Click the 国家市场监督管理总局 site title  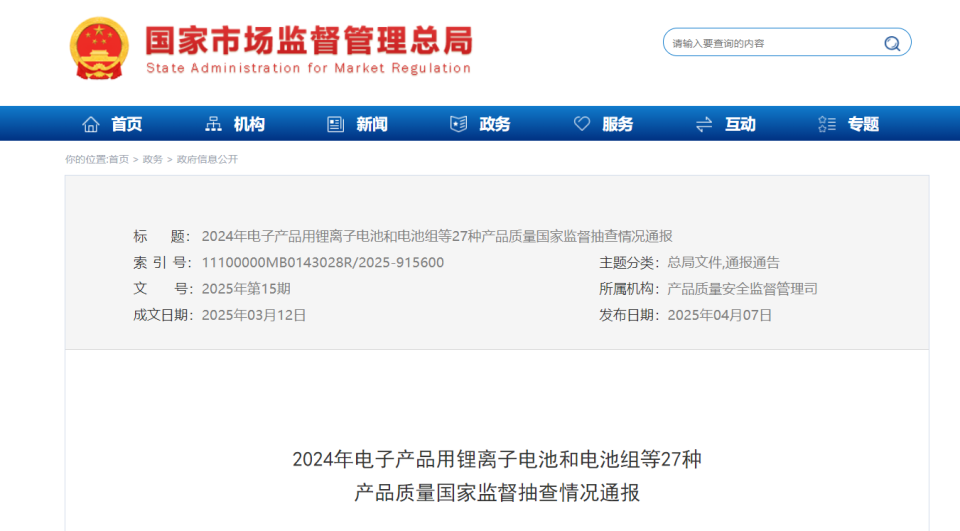click(309, 40)
